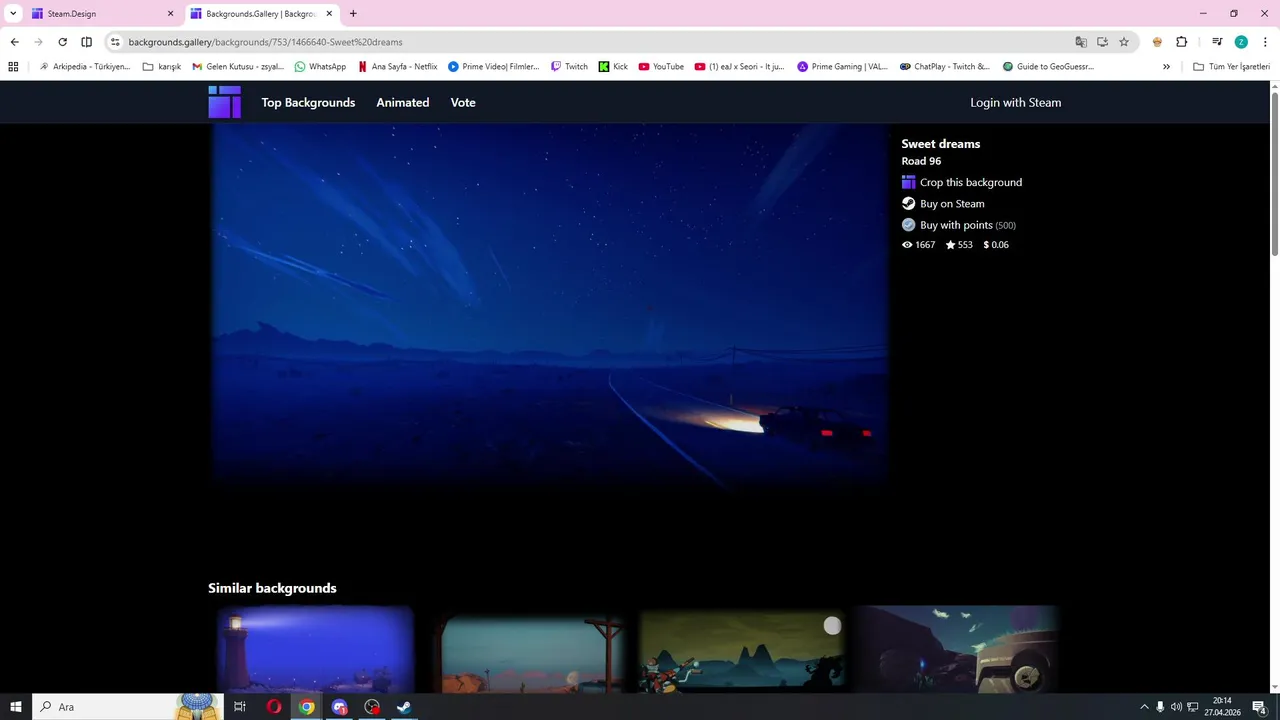The height and width of the screenshot is (720, 1280).
Task: Click the star favorites icon next to 553
Action: click(950, 244)
